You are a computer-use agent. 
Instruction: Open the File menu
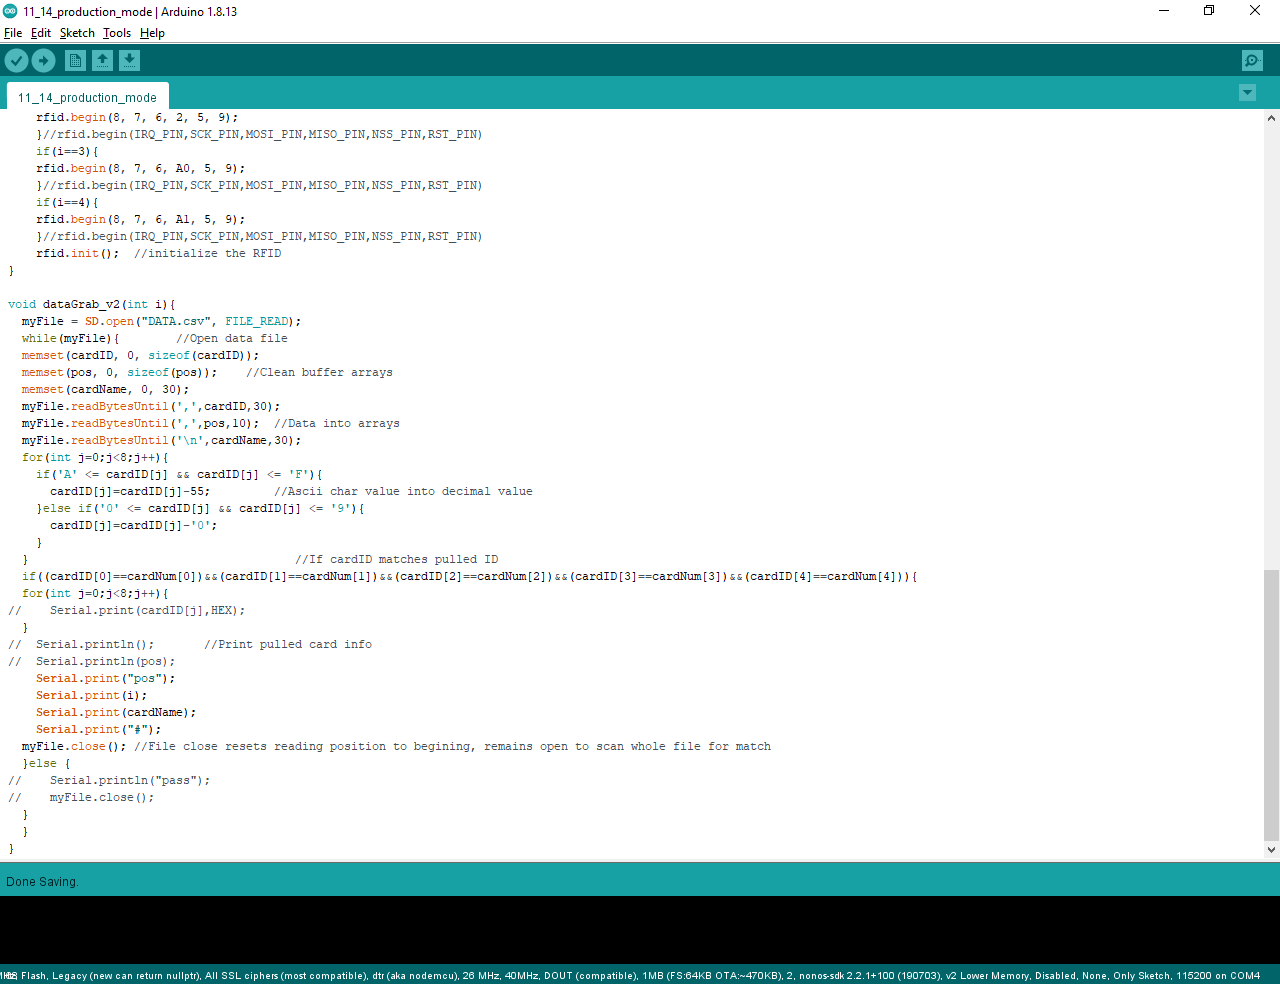point(13,33)
